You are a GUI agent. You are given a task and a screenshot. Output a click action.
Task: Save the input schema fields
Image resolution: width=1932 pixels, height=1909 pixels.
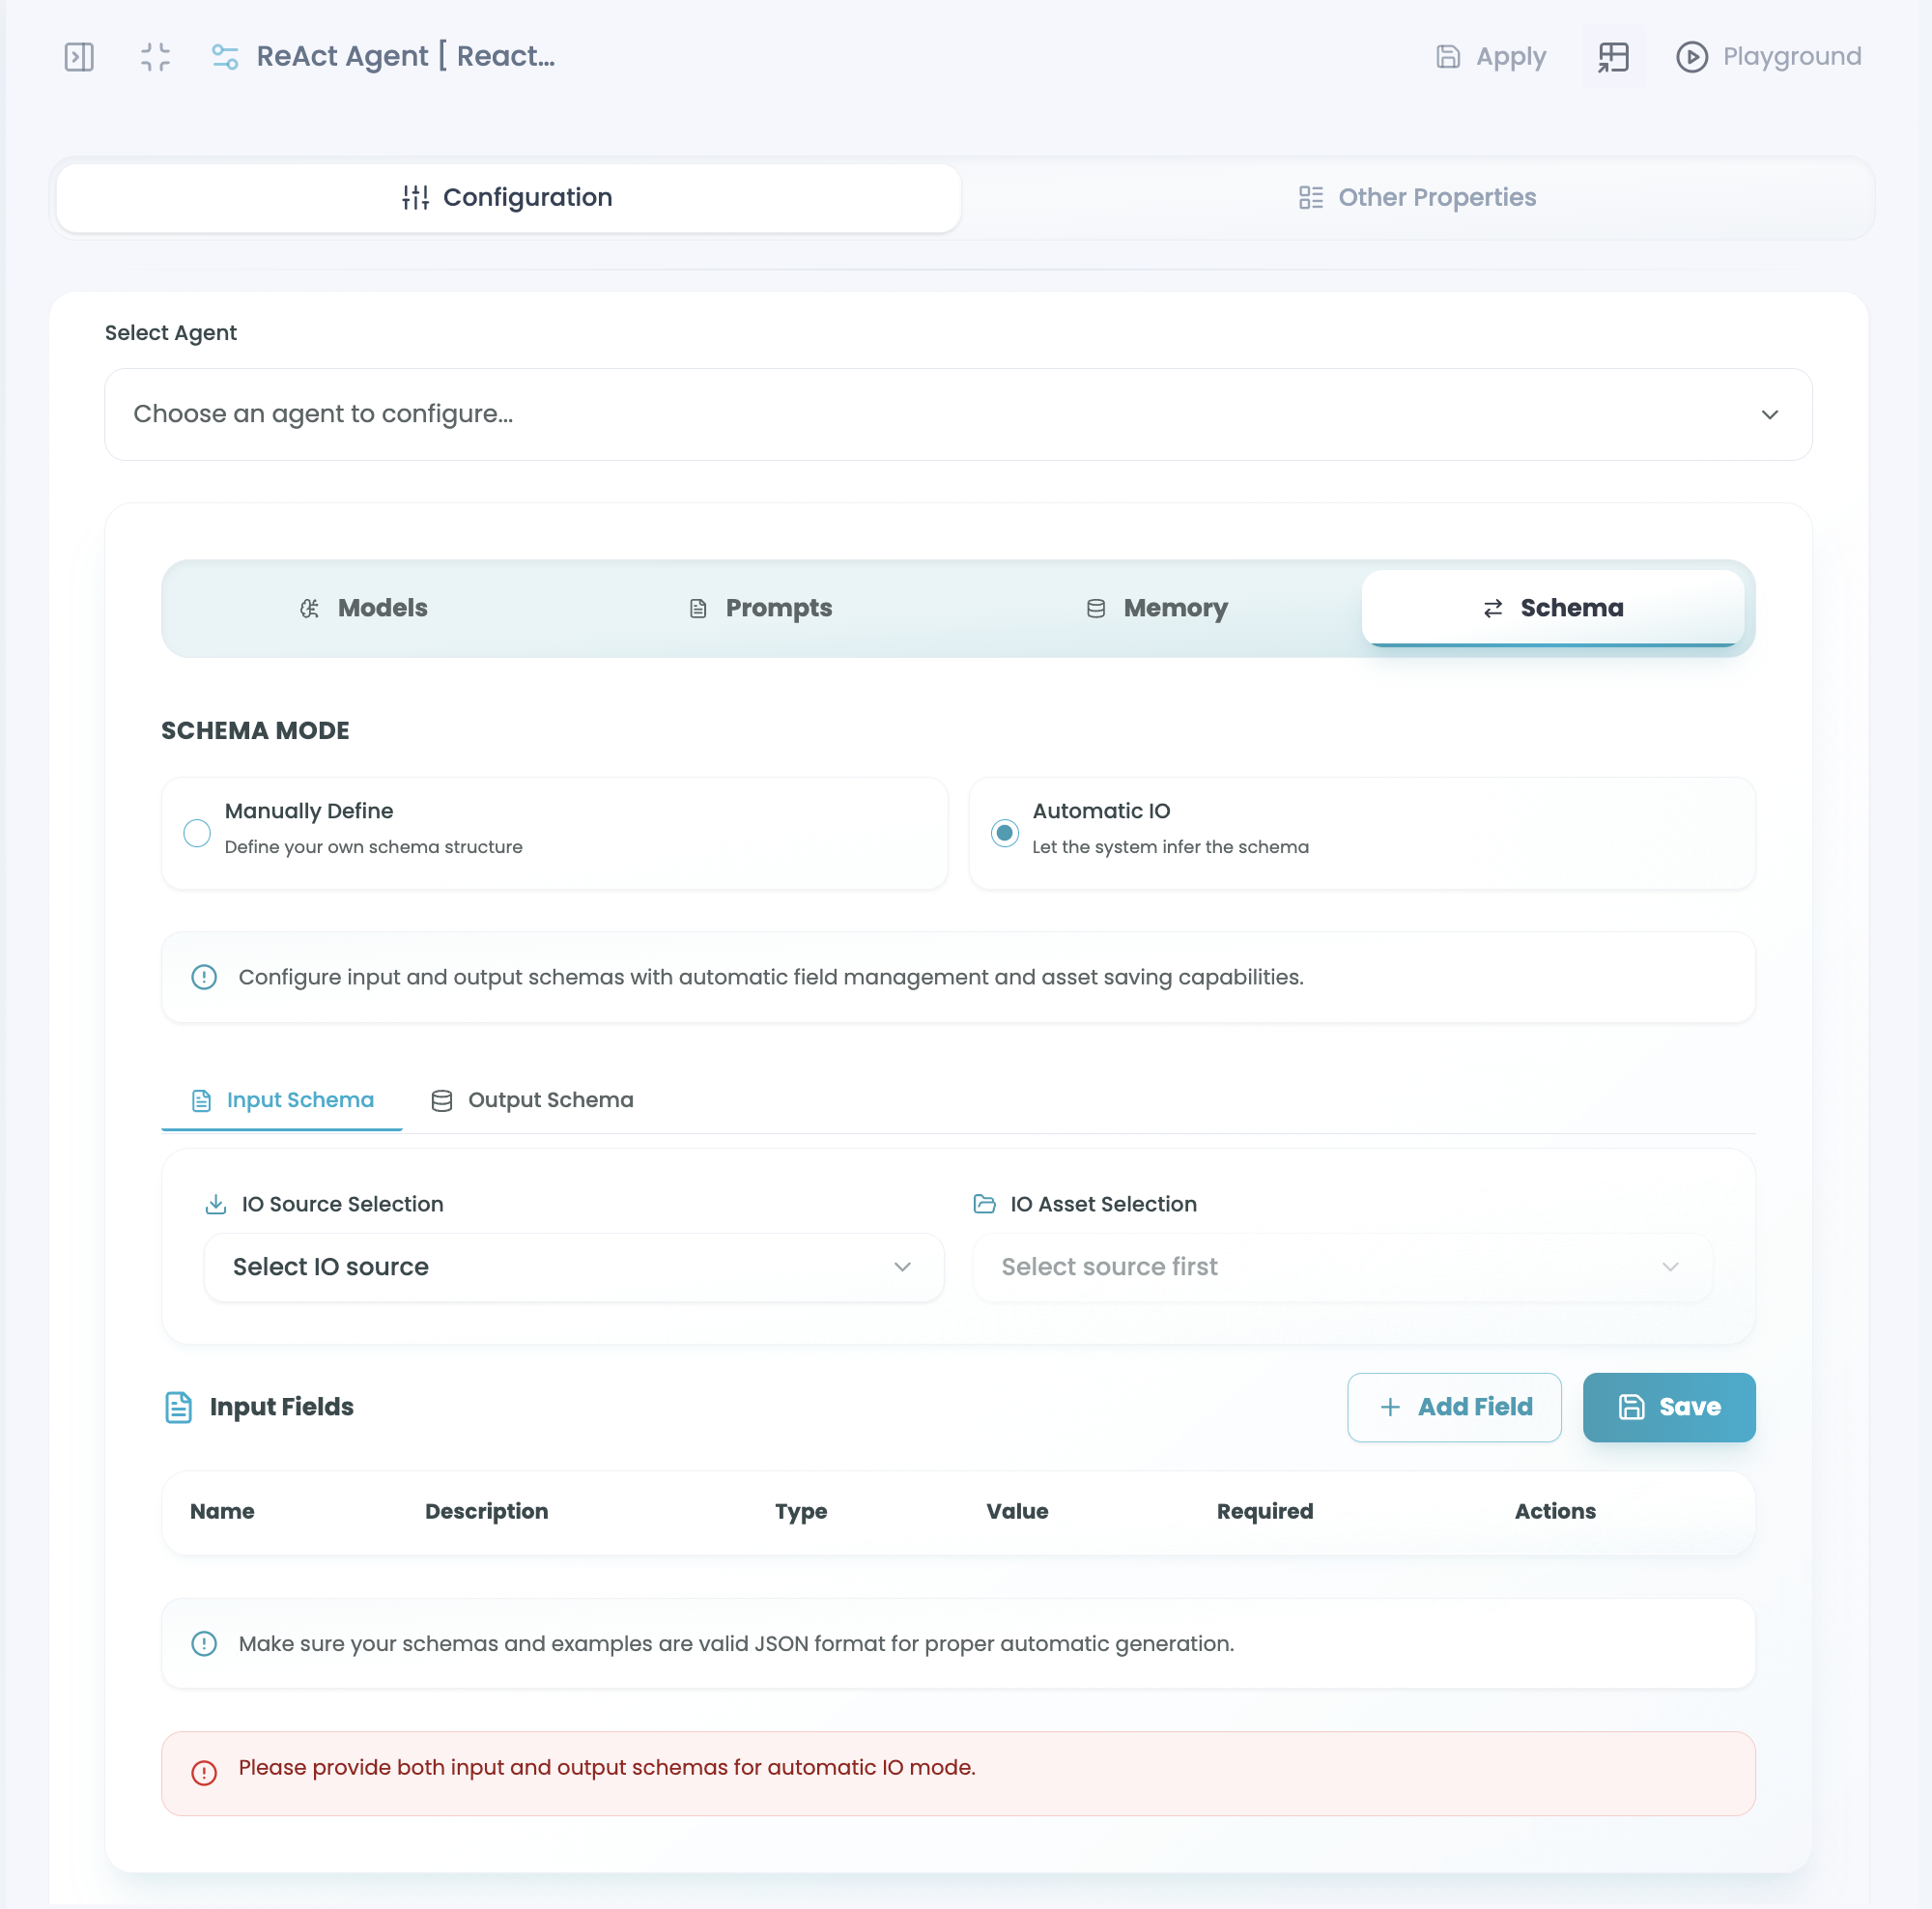1668,1407
